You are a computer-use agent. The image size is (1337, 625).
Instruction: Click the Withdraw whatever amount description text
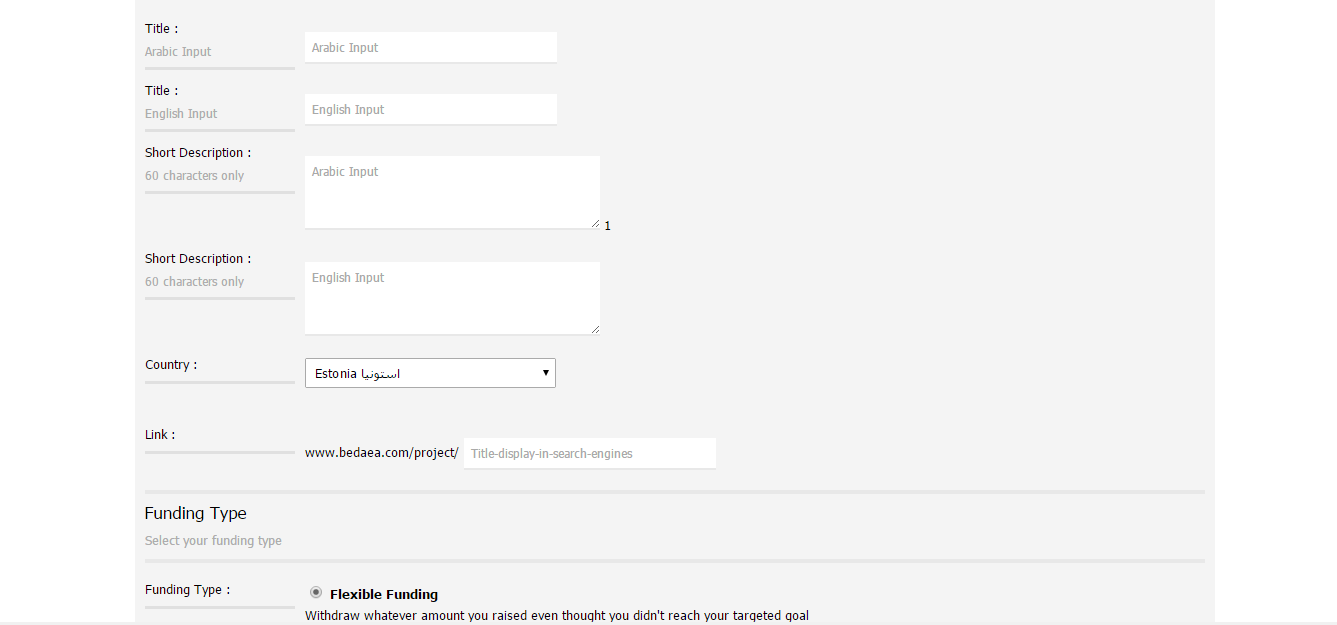tap(557, 616)
